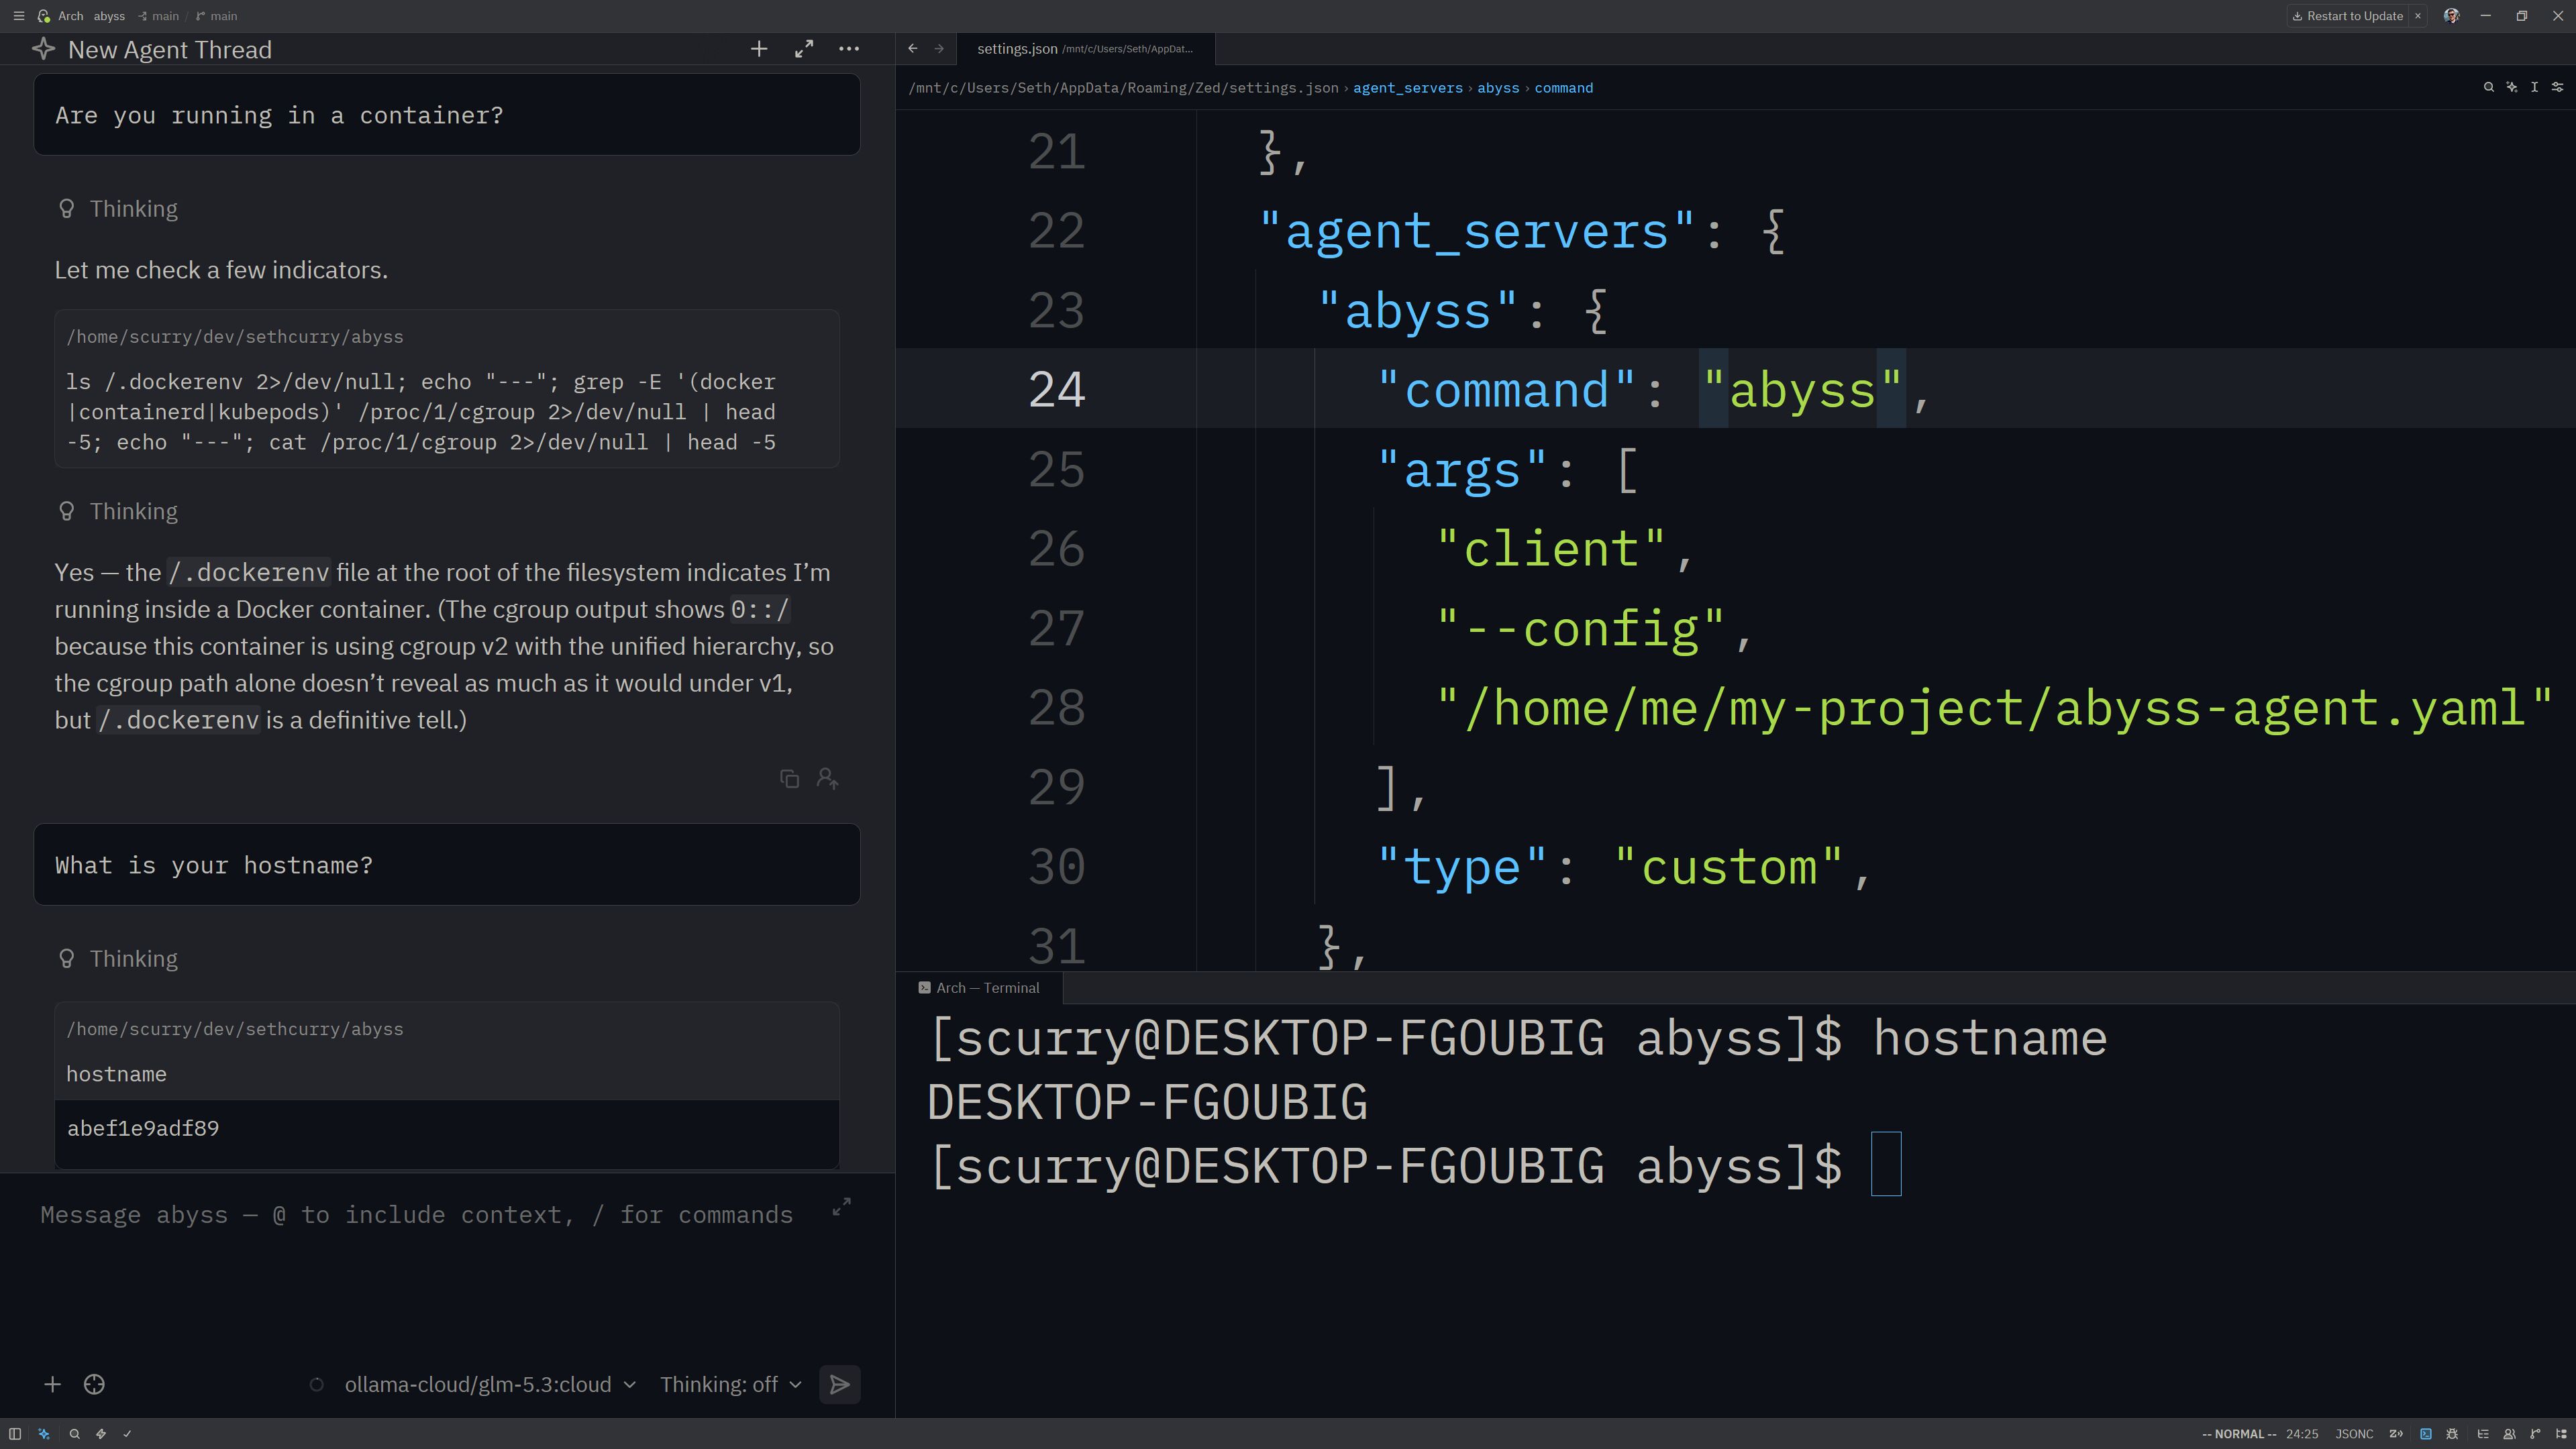This screenshot has height=1449, width=2576.
Task: Click the 24:25 cursor position in status bar
Action: pos(2302,1433)
